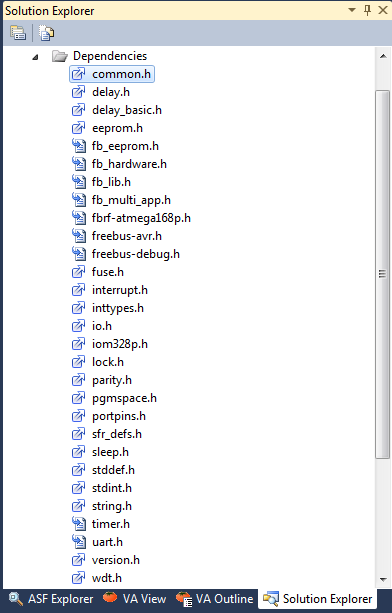Collapse the Dependencies folder
Screen dimensions: 392x613
[x=36, y=57]
